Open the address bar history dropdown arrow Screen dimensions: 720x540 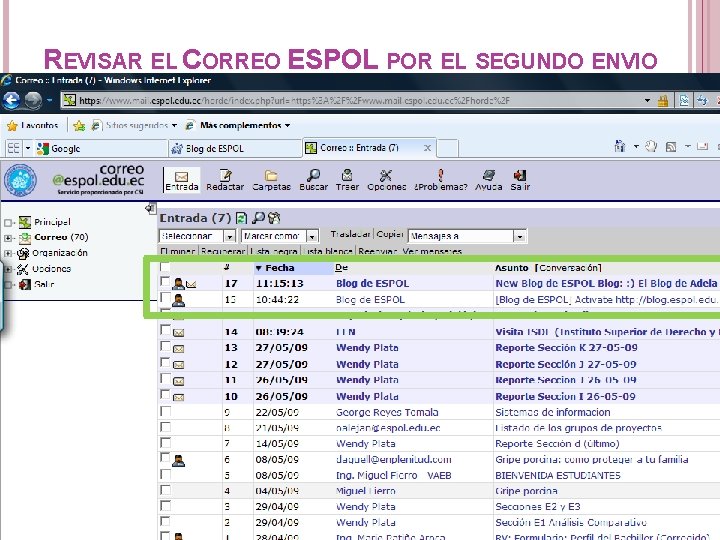coord(647,101)
